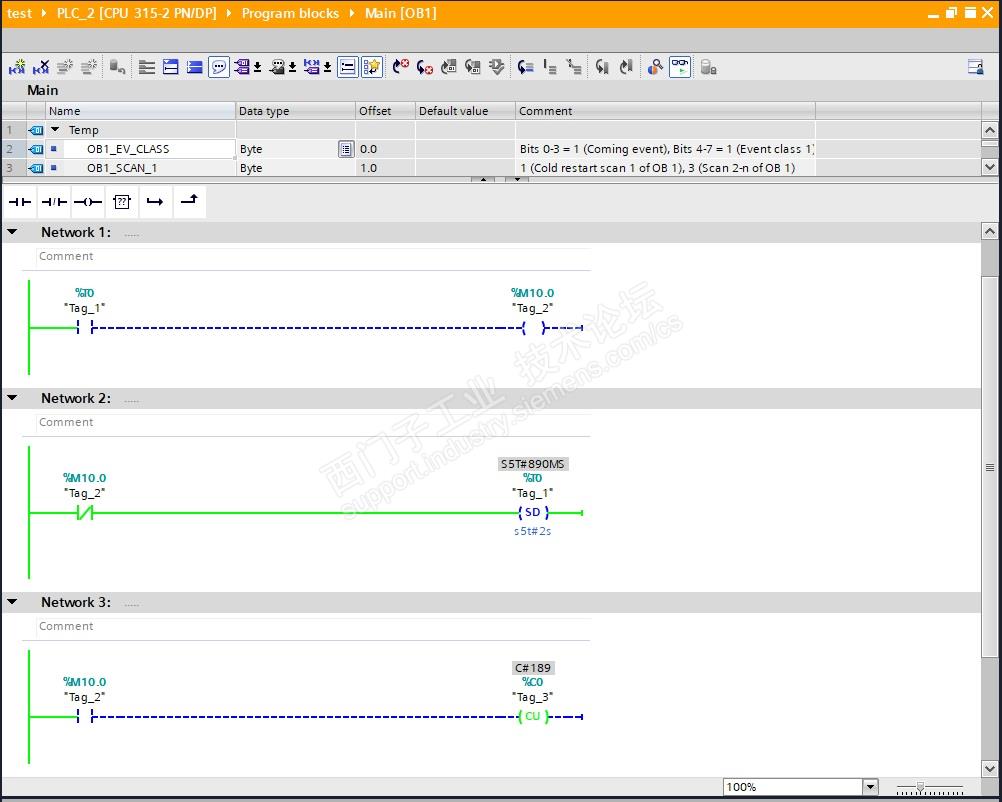Select the %M10.0 output coil in Network 1
Viewport: 1002px width, 802px height.
pos(534,327)
